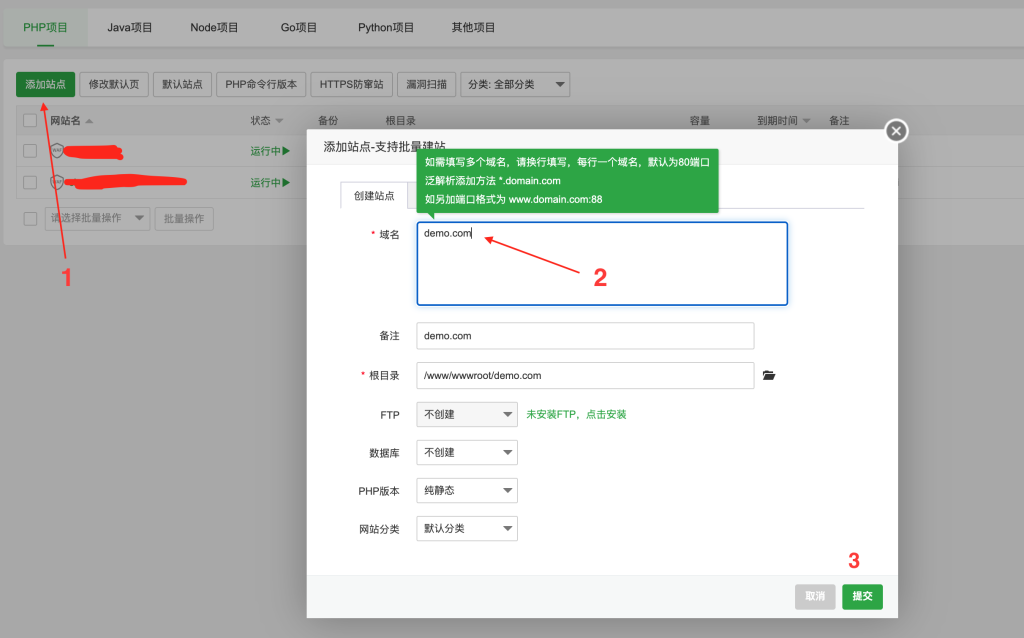Click shield icon of second website row

coord(57,182)
